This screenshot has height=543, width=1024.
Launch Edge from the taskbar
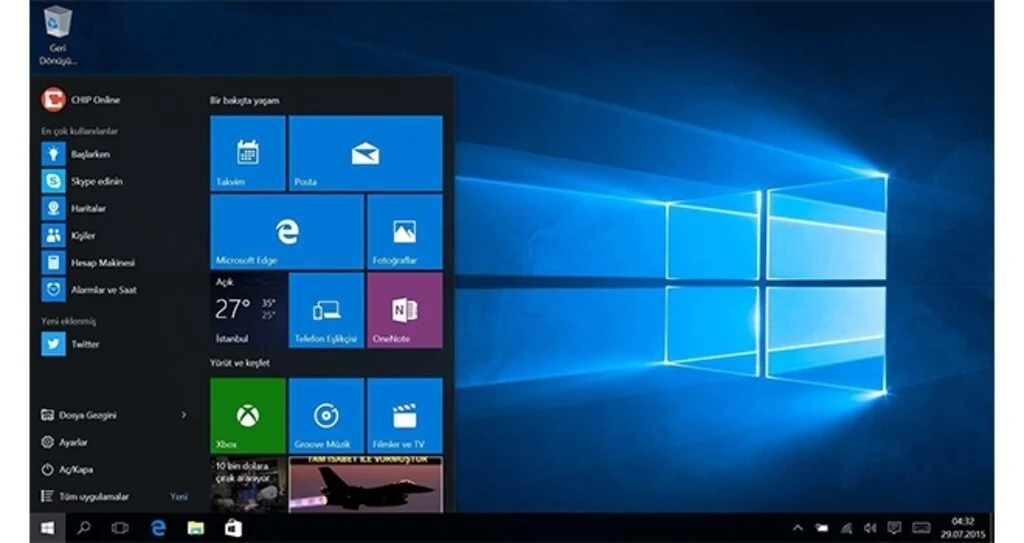pyautogui.click(x=158, y=528)
